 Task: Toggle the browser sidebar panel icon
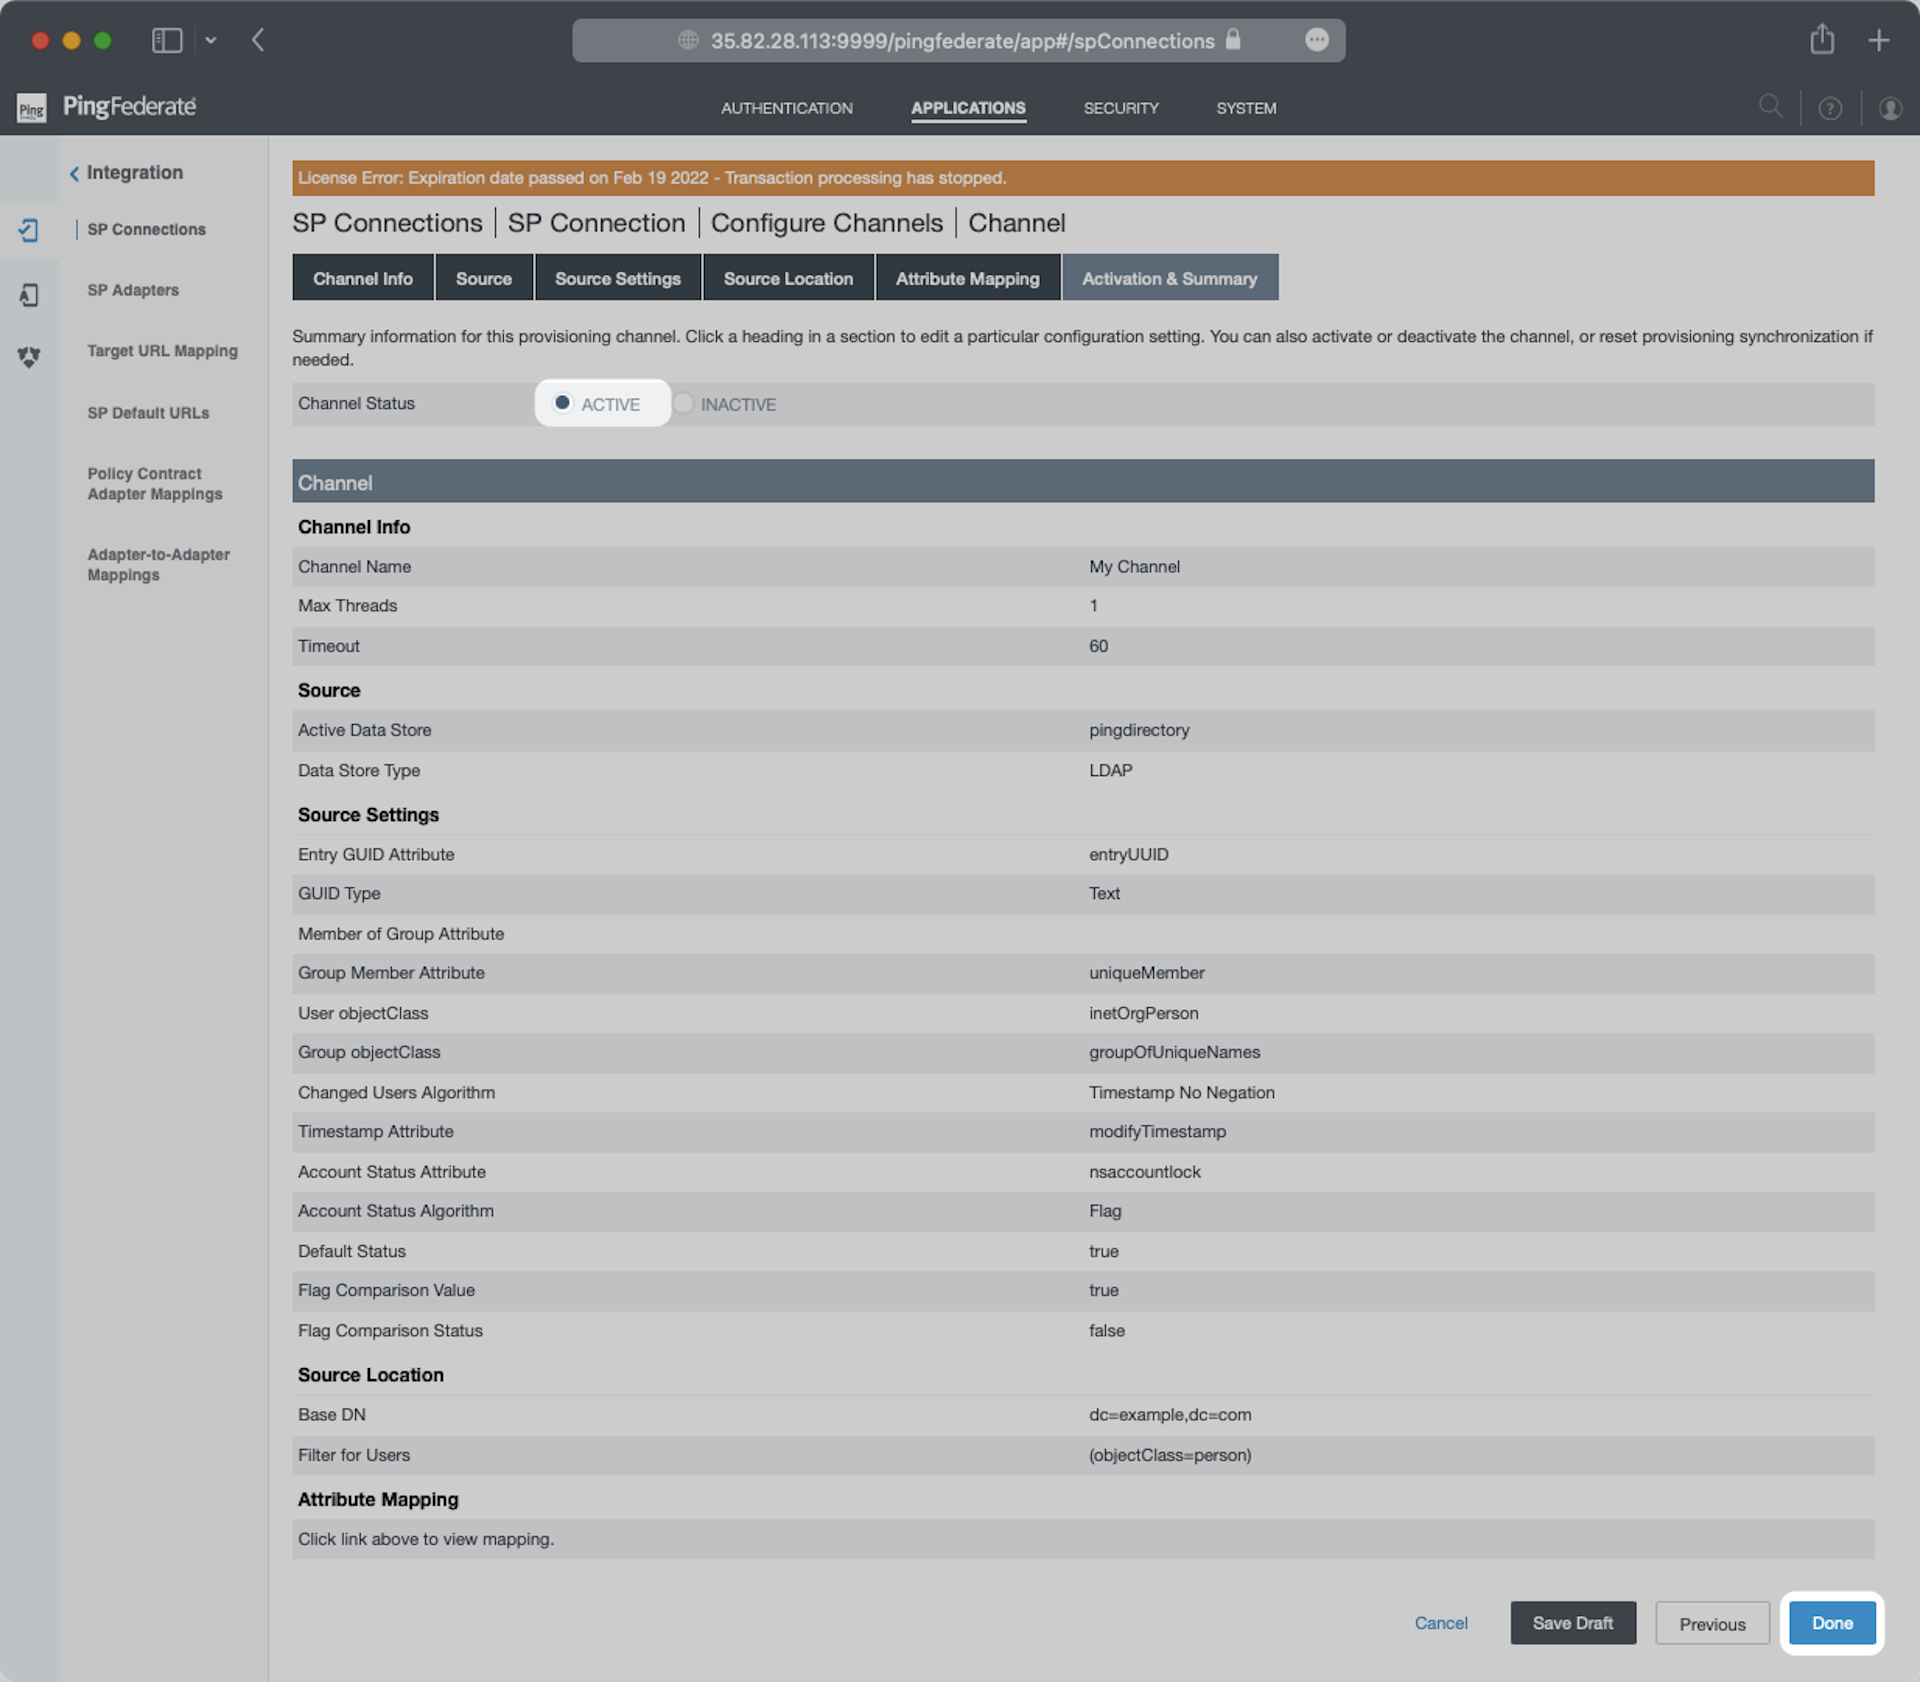(x=166, y=40)
